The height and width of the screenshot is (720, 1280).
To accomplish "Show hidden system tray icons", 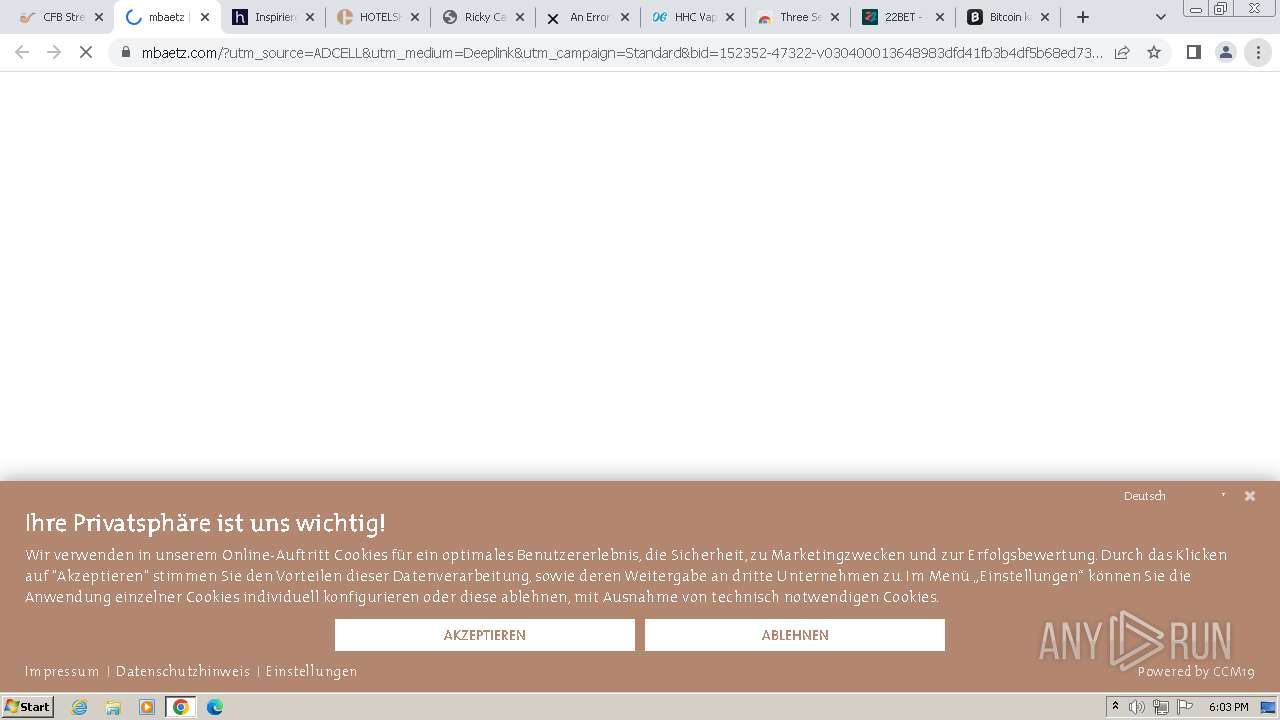I will [x=1115, y=707].
